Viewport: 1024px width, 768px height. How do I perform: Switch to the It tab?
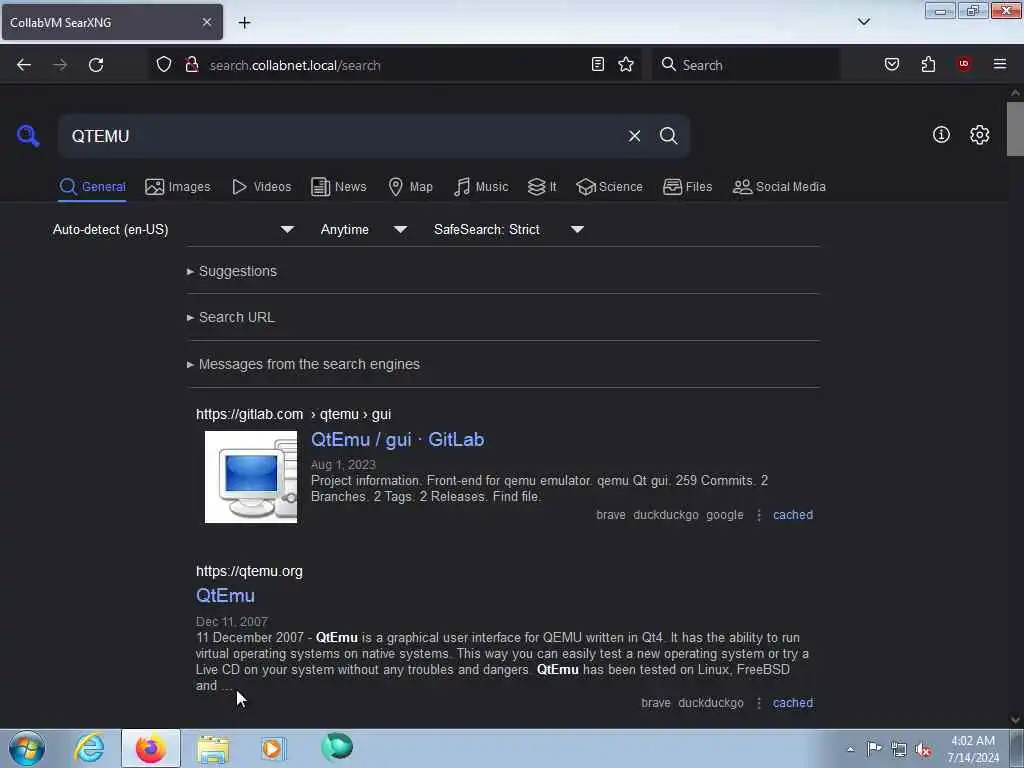coord(542,187)
